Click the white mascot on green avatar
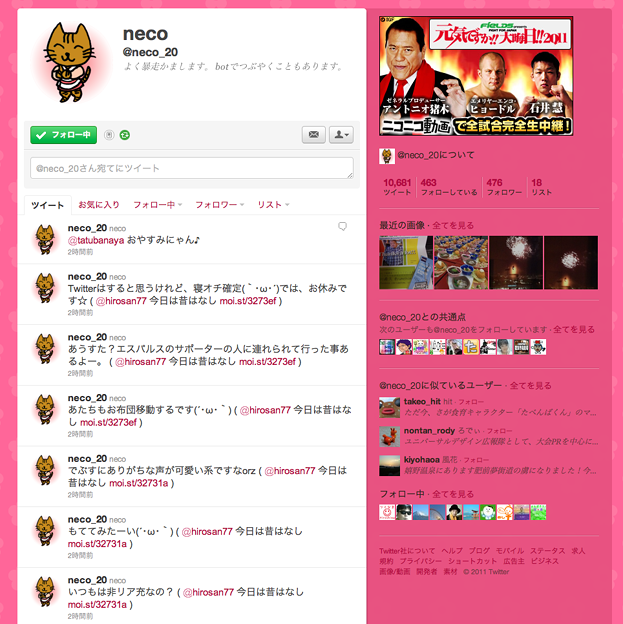This screenshot has height=624, width=623. 488,512
